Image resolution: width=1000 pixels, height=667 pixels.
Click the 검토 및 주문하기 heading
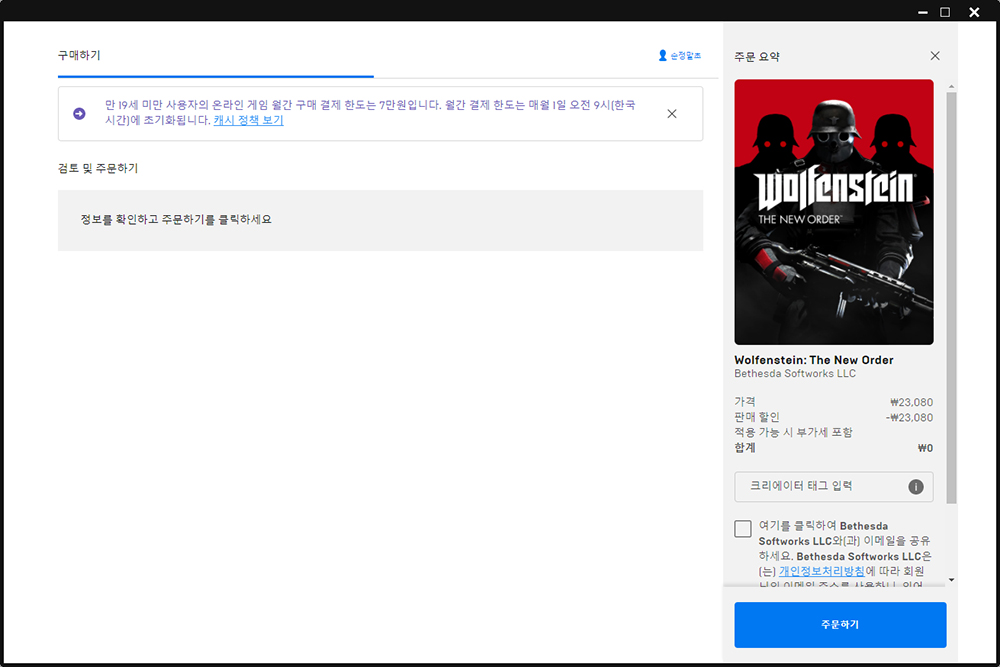98,168
